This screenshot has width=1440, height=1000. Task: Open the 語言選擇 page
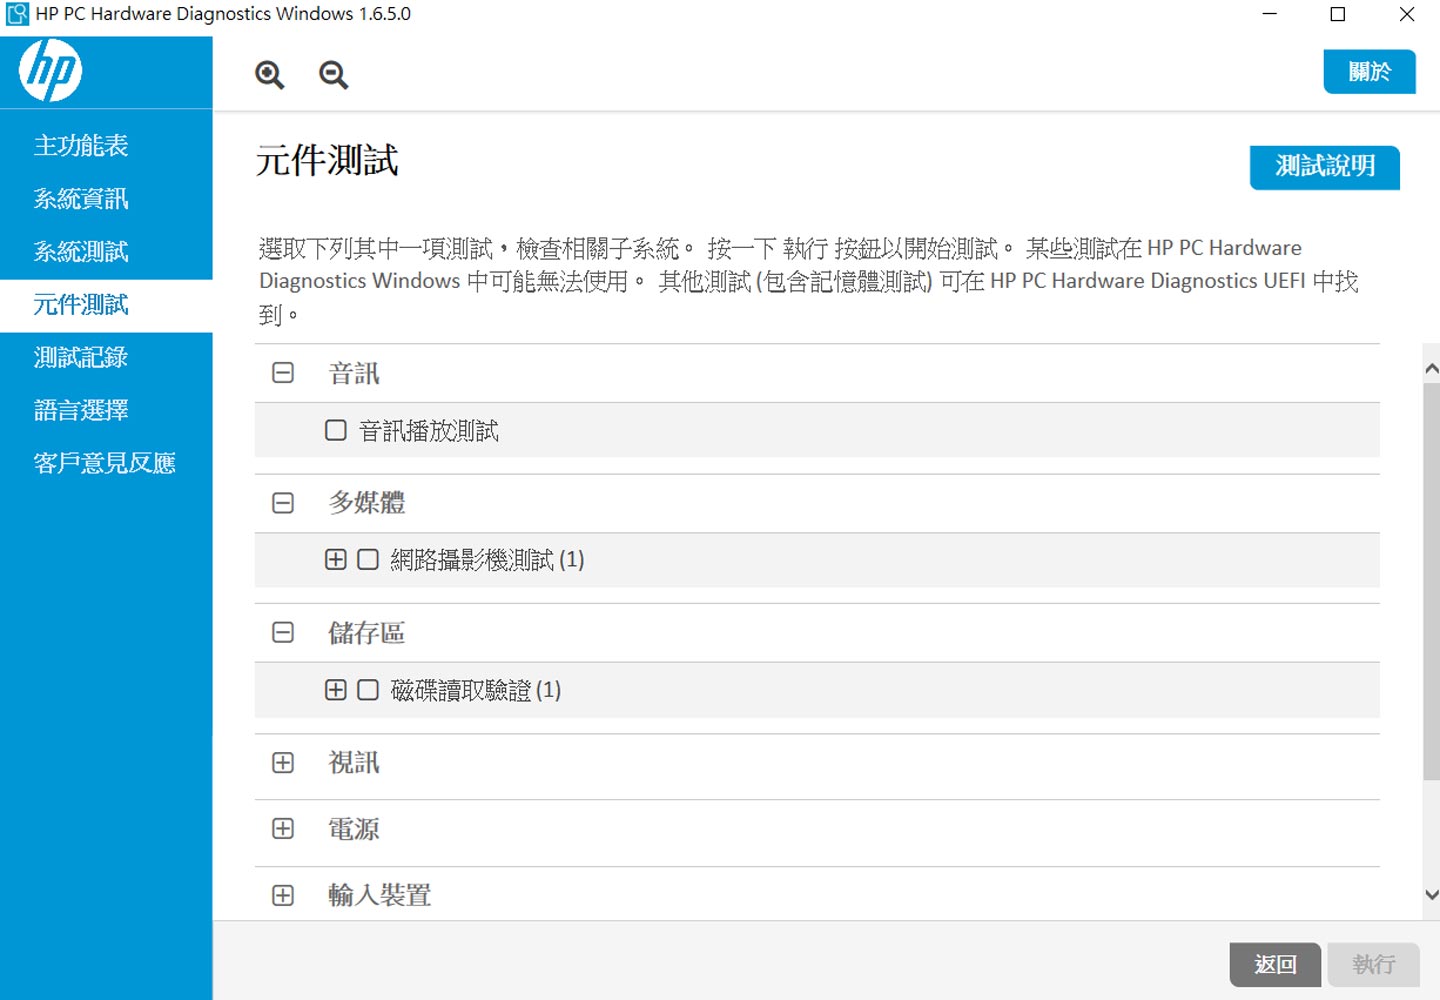click(x=81, y=410)
